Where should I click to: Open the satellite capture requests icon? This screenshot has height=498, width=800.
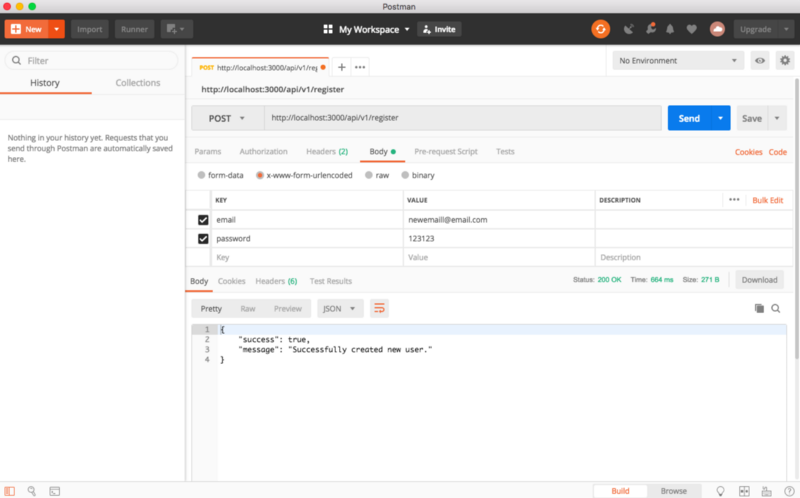[x=629, y=29]
